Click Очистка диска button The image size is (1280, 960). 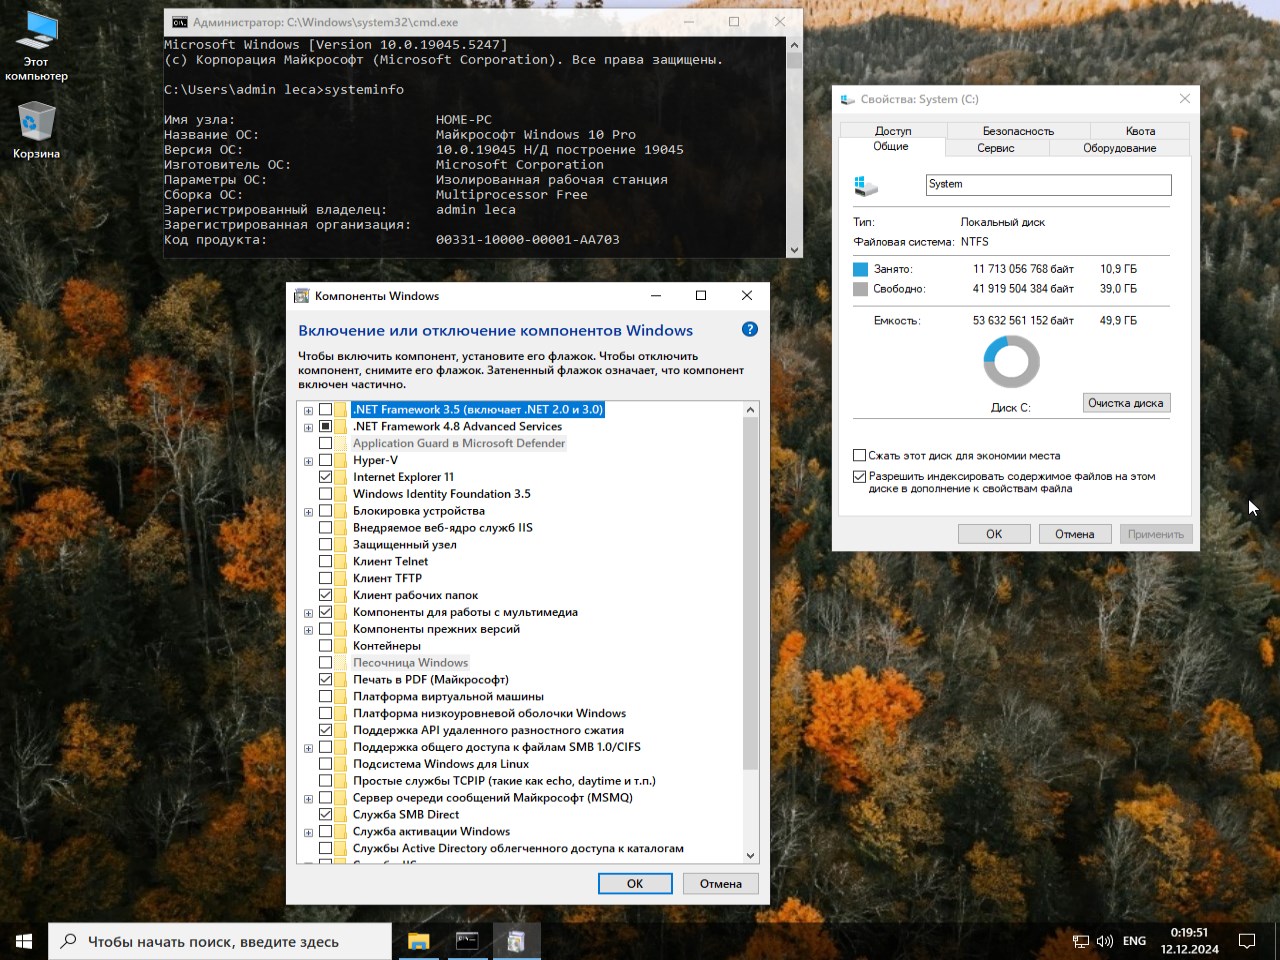pos(1126,403)
